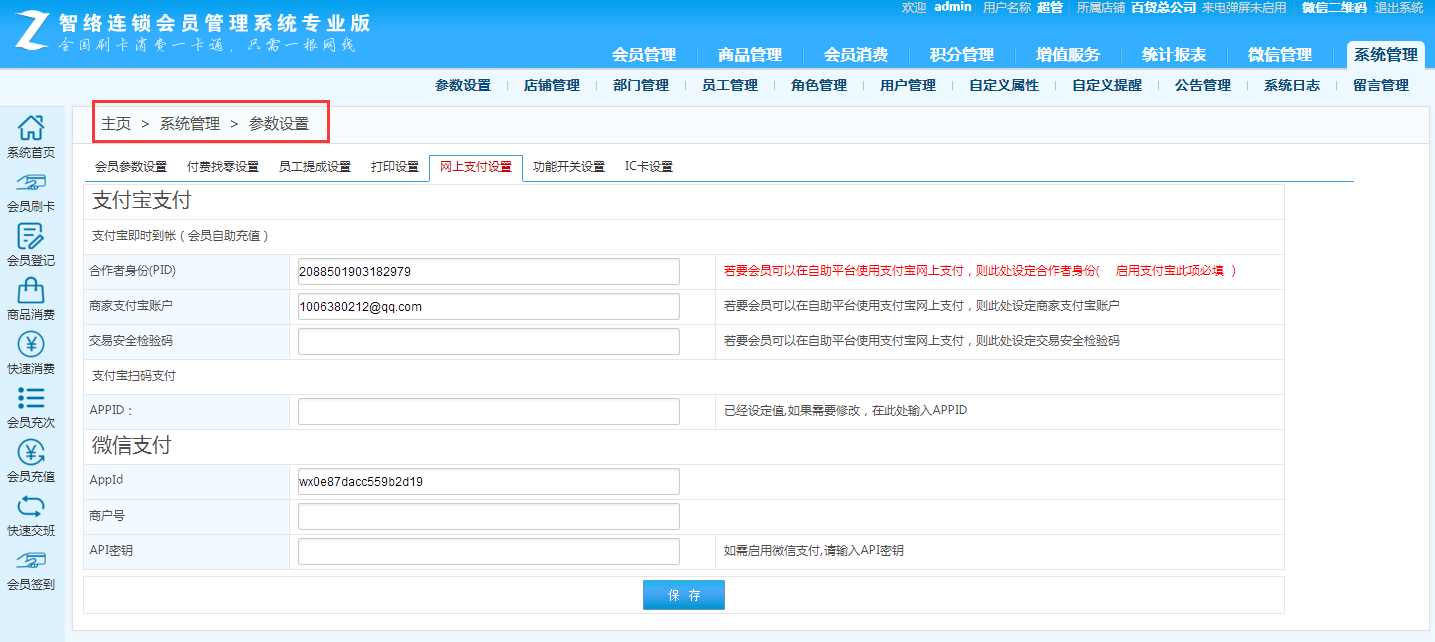Screen dimensions: 1435x642
Task: Switch to the 打印设置 tab
Action: coord(395,167)
